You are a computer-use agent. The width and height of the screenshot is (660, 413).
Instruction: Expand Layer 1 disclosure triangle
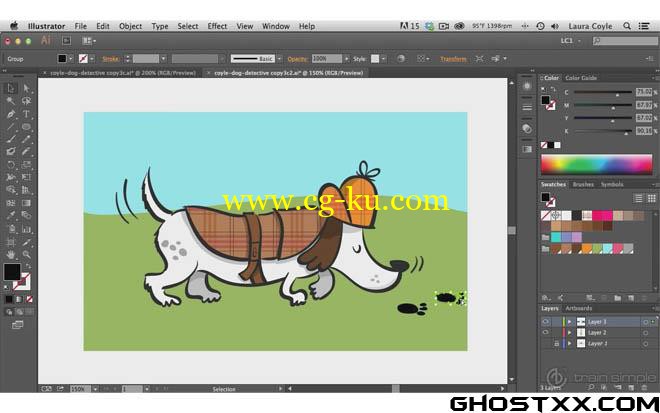tap(570, 344)
